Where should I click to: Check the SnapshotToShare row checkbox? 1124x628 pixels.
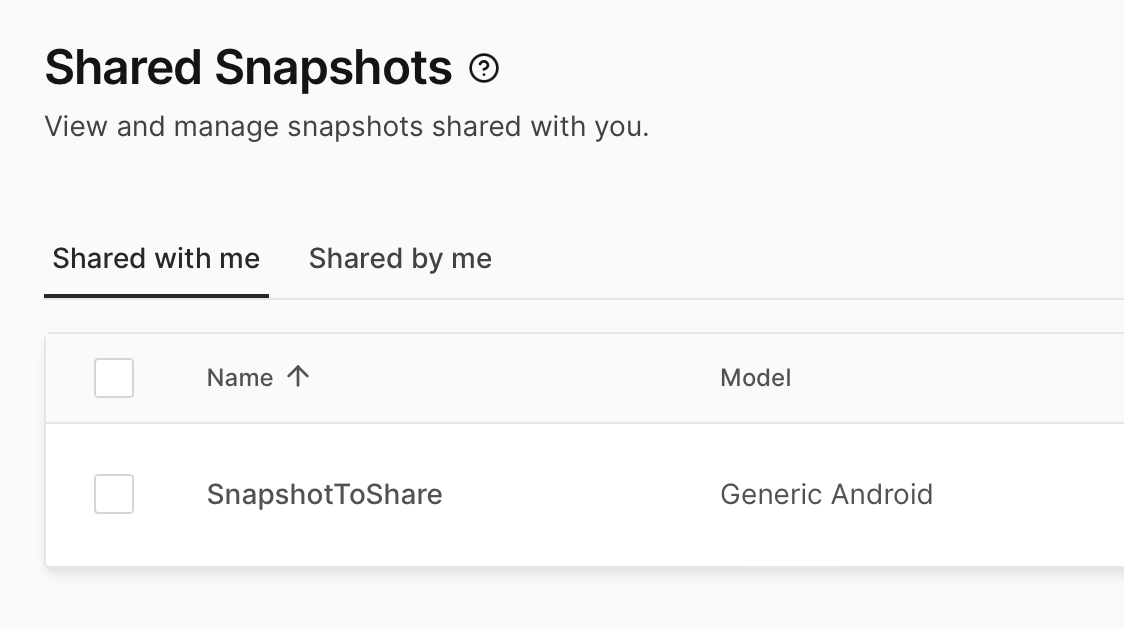pyautogui.click(x=114, y=494)
